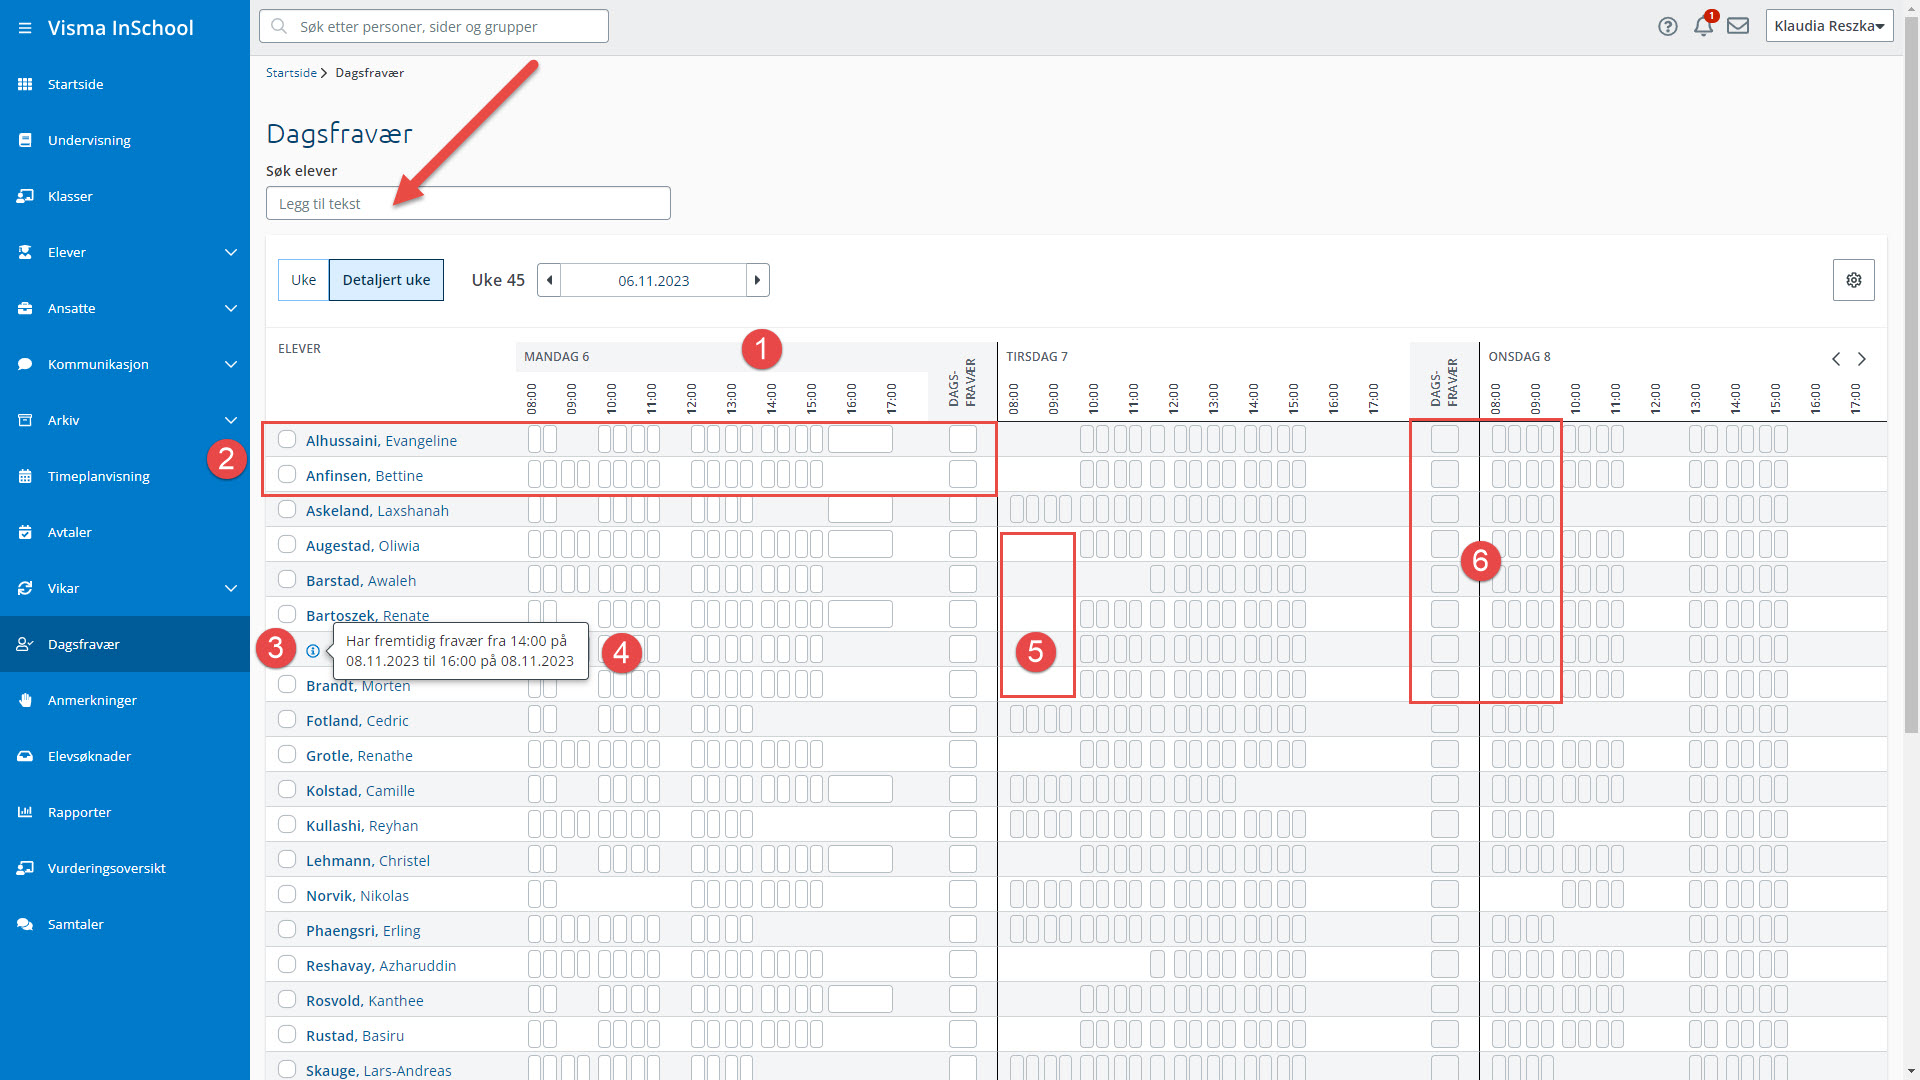Image resolution: width=1920 pixels, height=1080 pixels.
Task: Expand the Ansatte sidebar menu
Action: coord(231,308)
